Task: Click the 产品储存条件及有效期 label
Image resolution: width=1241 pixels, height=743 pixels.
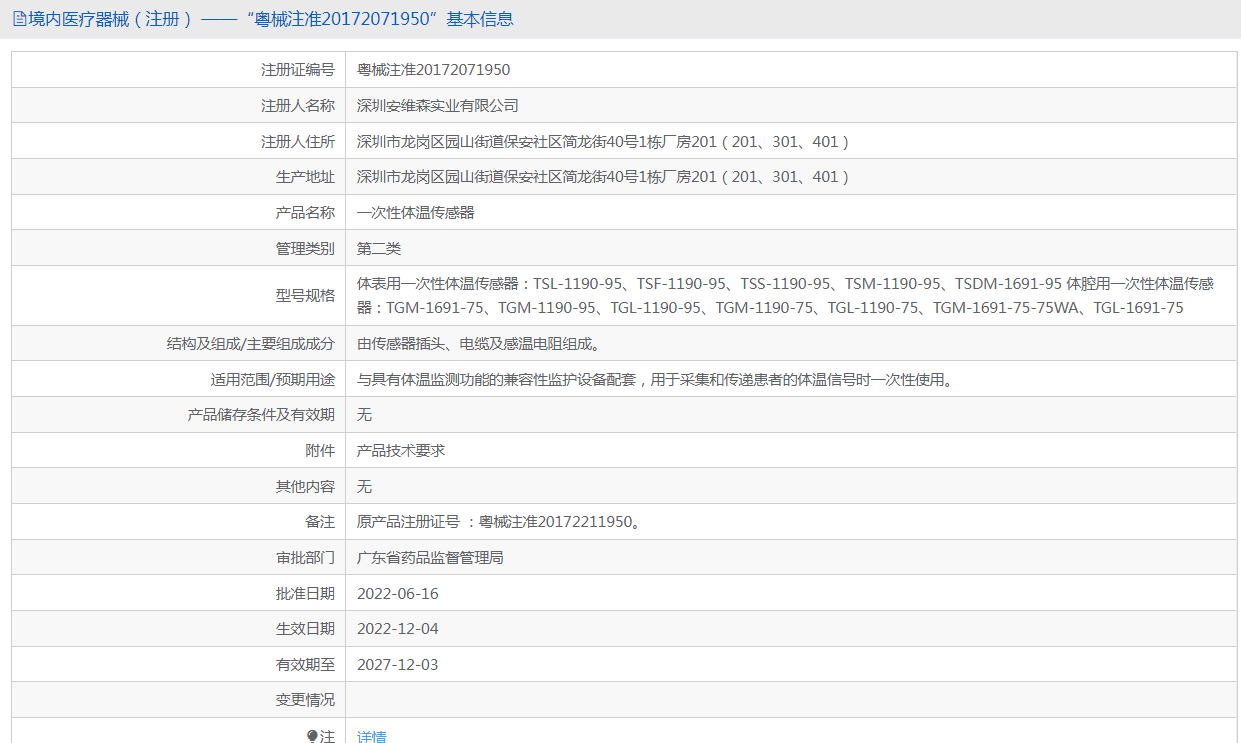Action: [x=261, y=415]
